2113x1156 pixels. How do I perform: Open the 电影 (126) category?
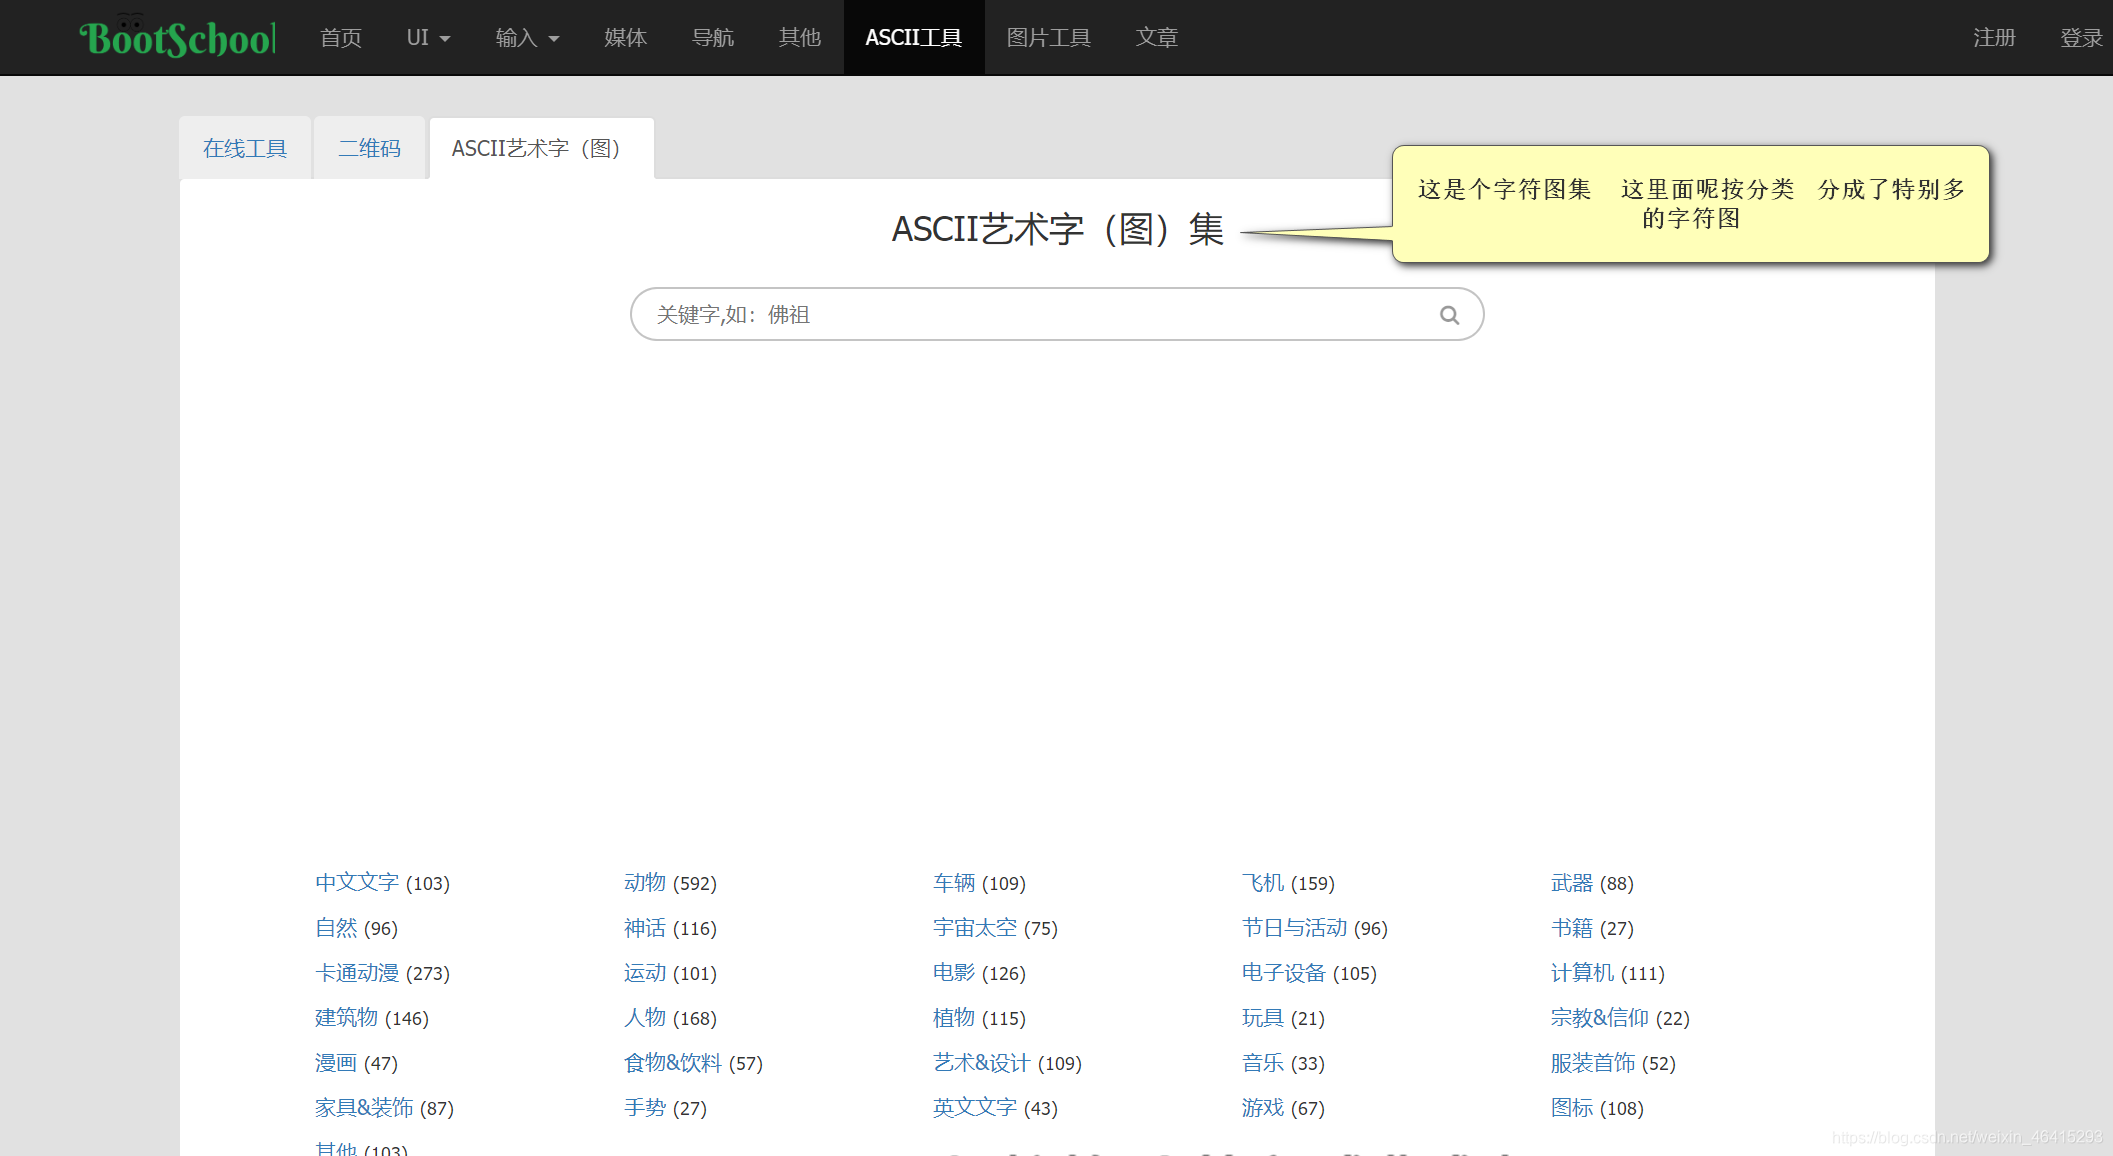(954, 972)
